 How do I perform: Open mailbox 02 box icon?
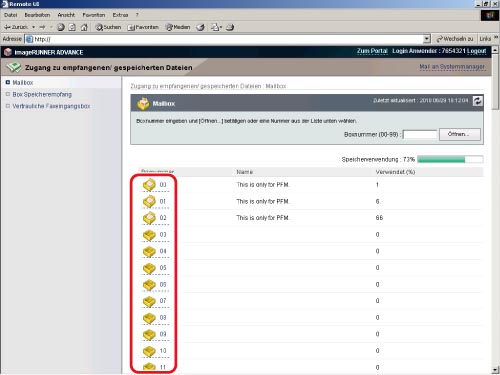pyautogui.click(x=149, y=218)
